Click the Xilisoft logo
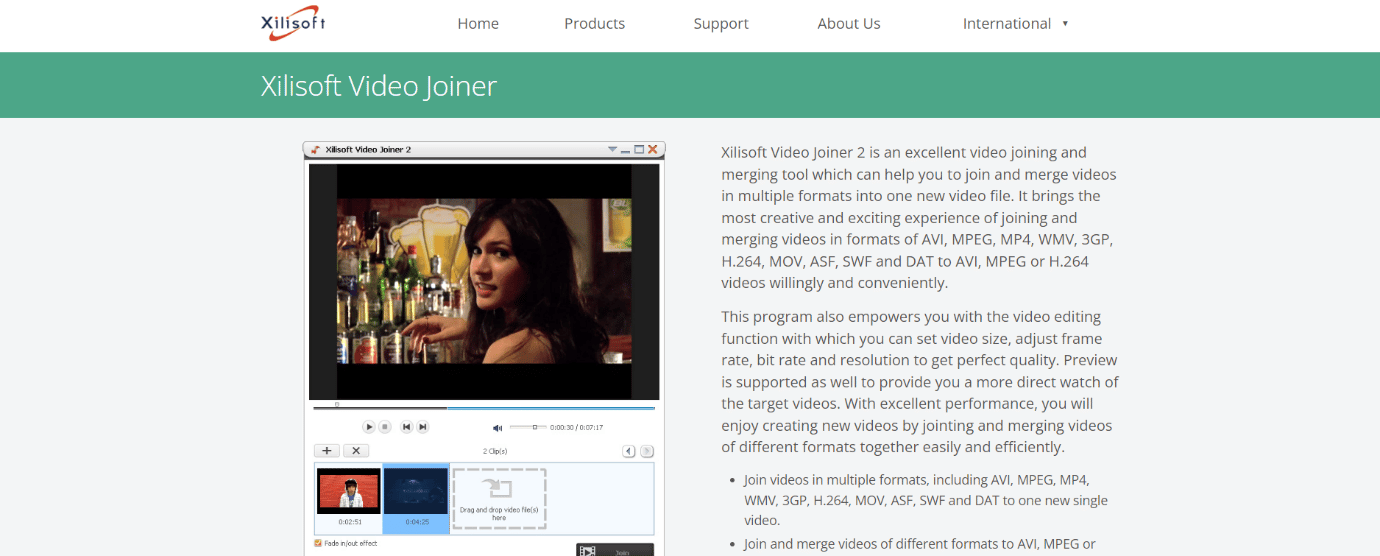This screenshot has width=1380, height=556. tap(293, 23)
